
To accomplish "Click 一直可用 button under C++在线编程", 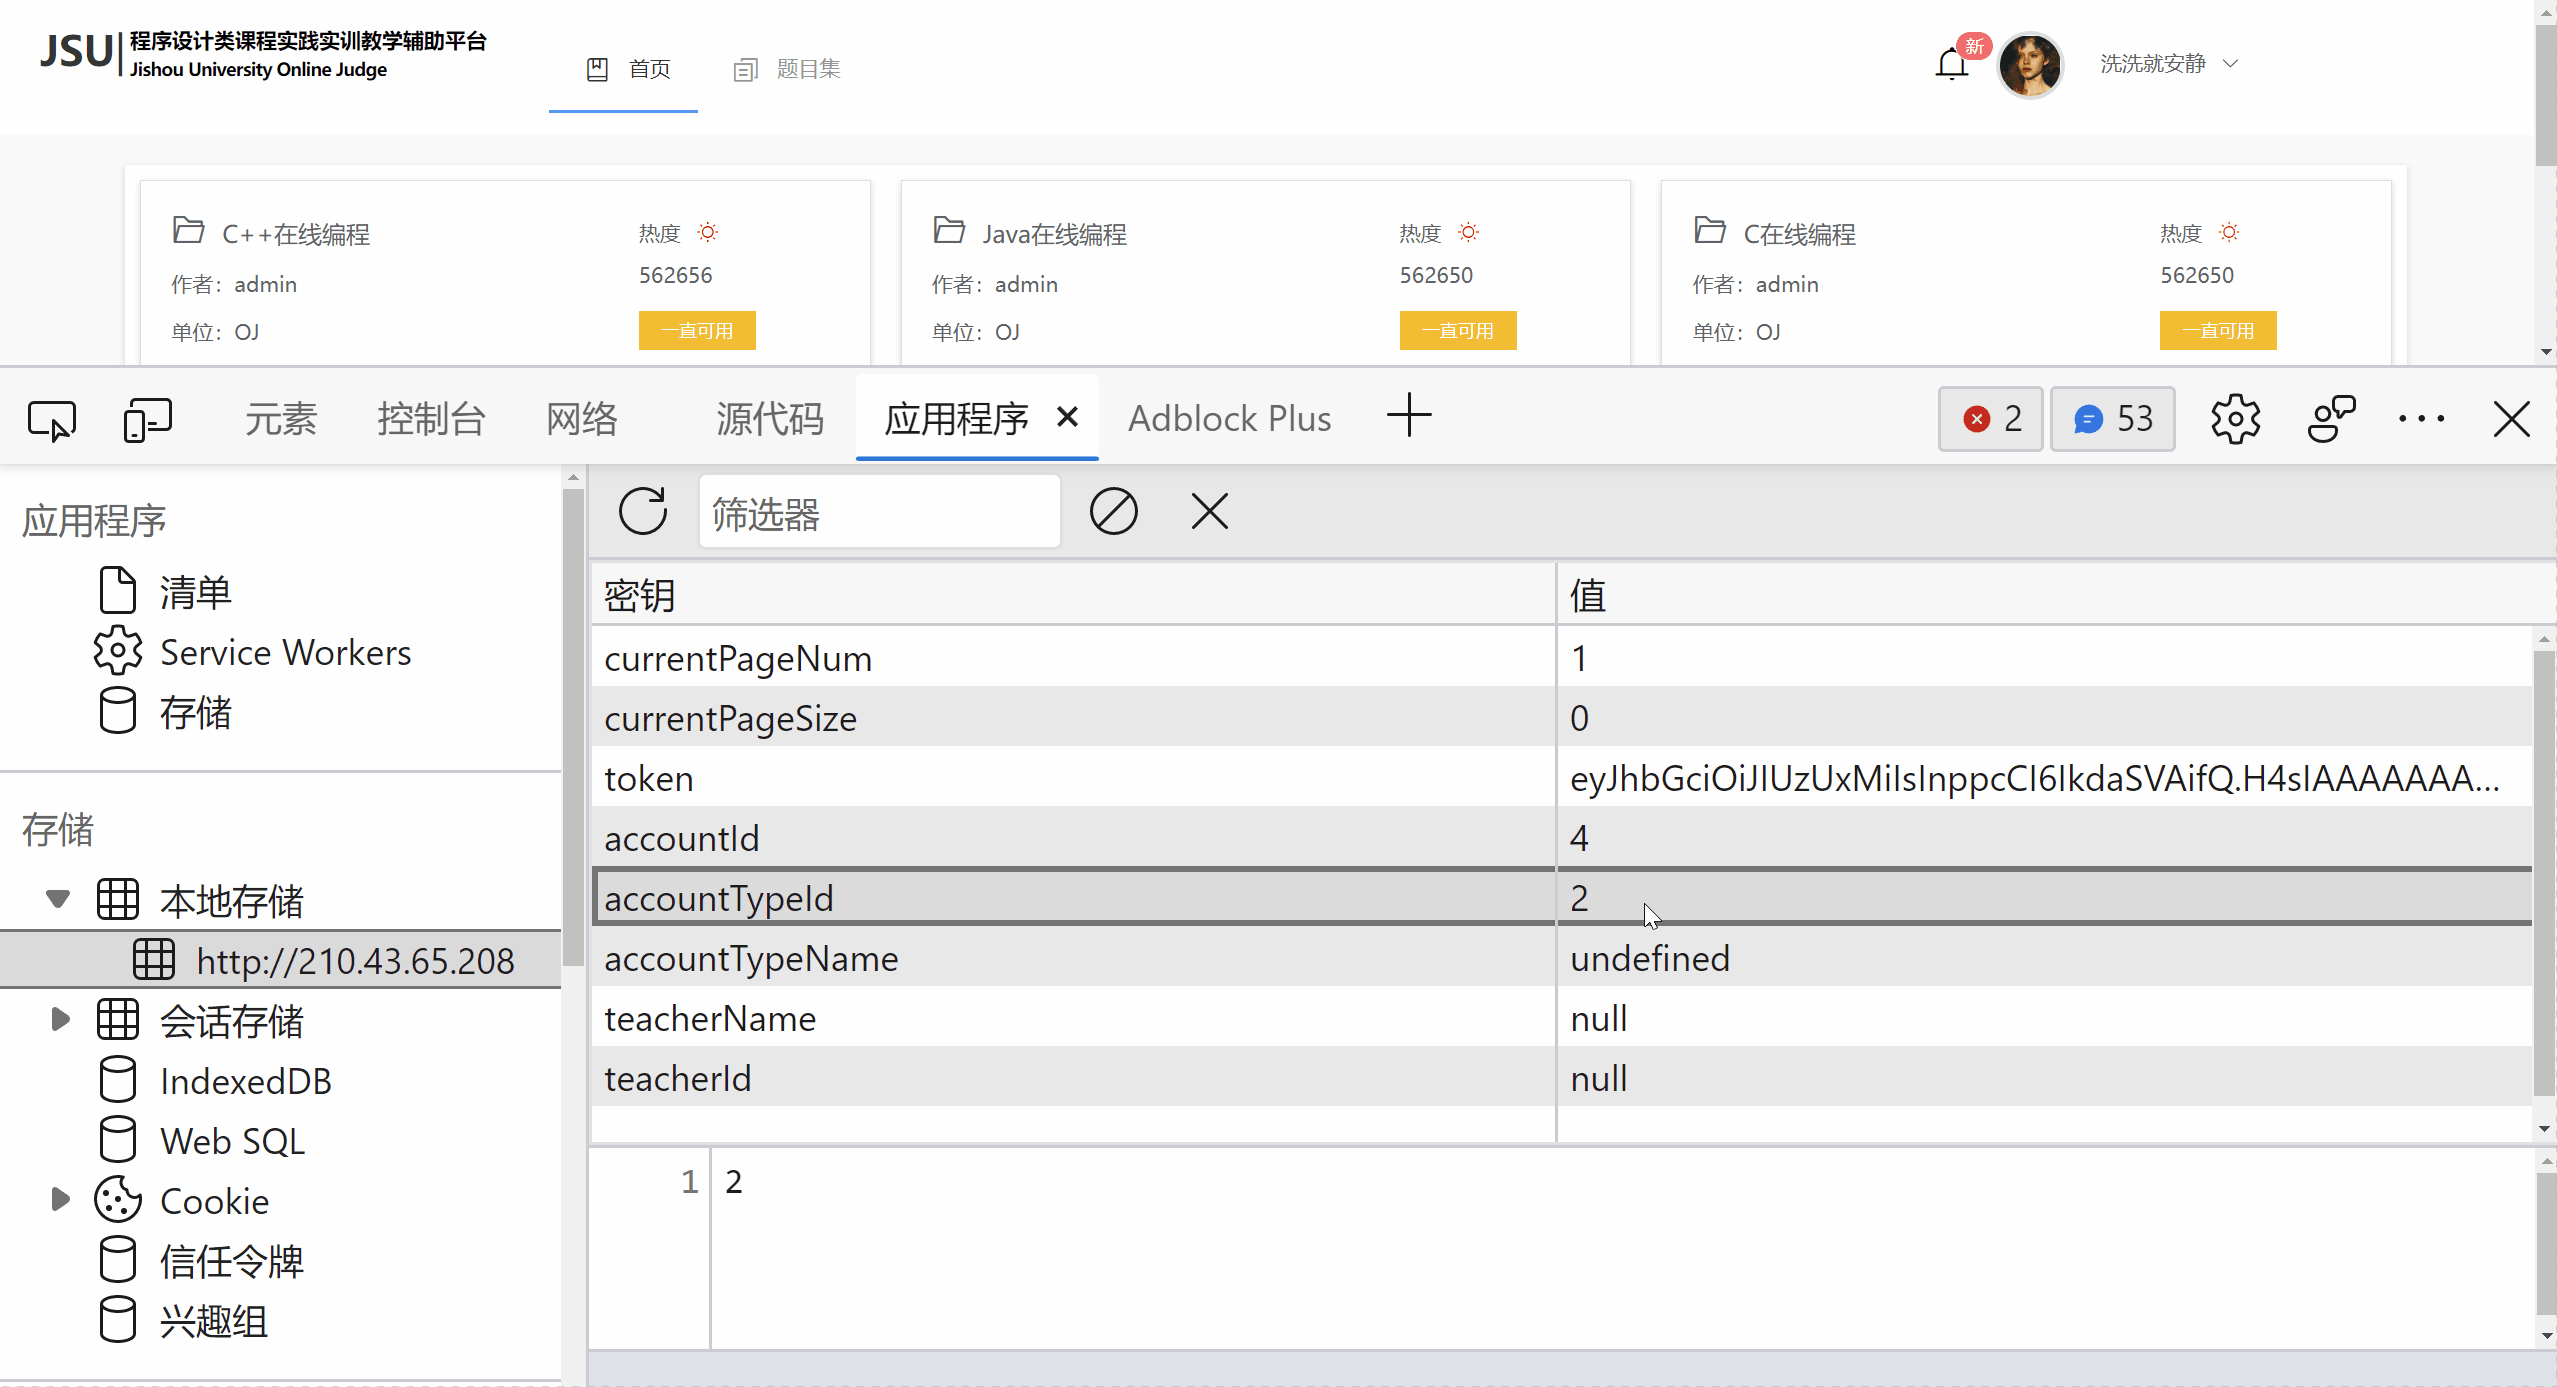I will pyautogui.click(x=696, y=330).
